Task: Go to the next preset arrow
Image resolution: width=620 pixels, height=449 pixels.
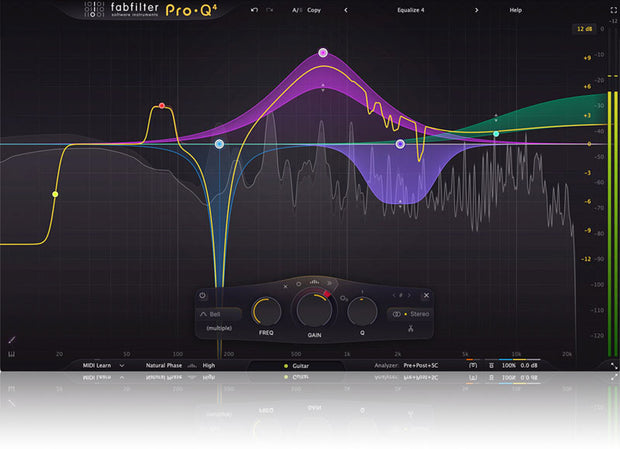Action: tap(476, 10)
